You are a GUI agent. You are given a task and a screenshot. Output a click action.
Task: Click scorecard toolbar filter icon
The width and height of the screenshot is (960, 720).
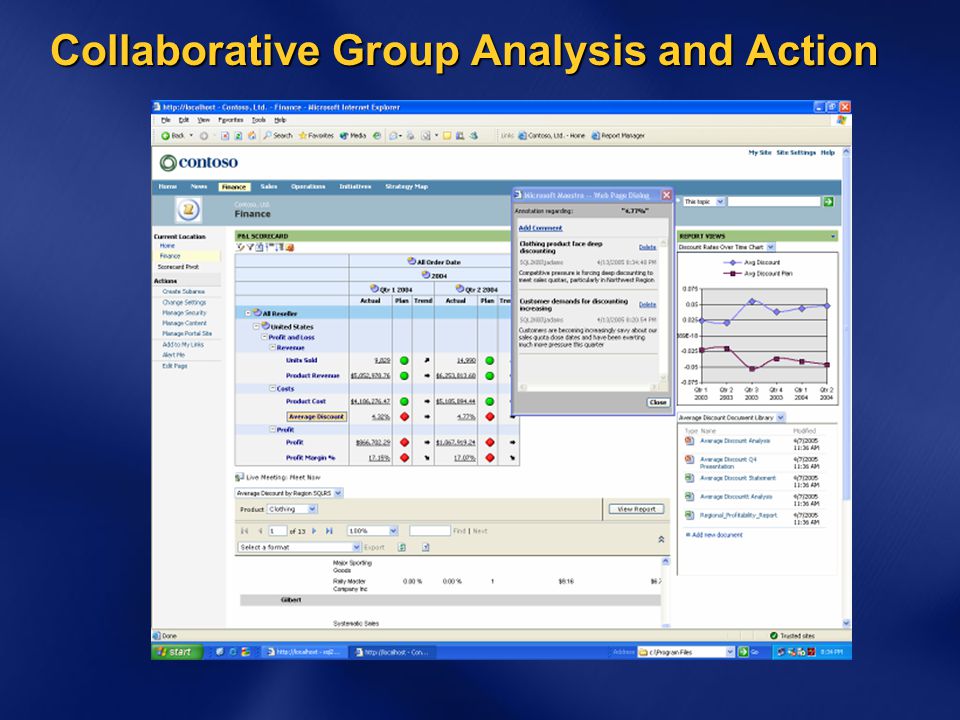[250, 247]
